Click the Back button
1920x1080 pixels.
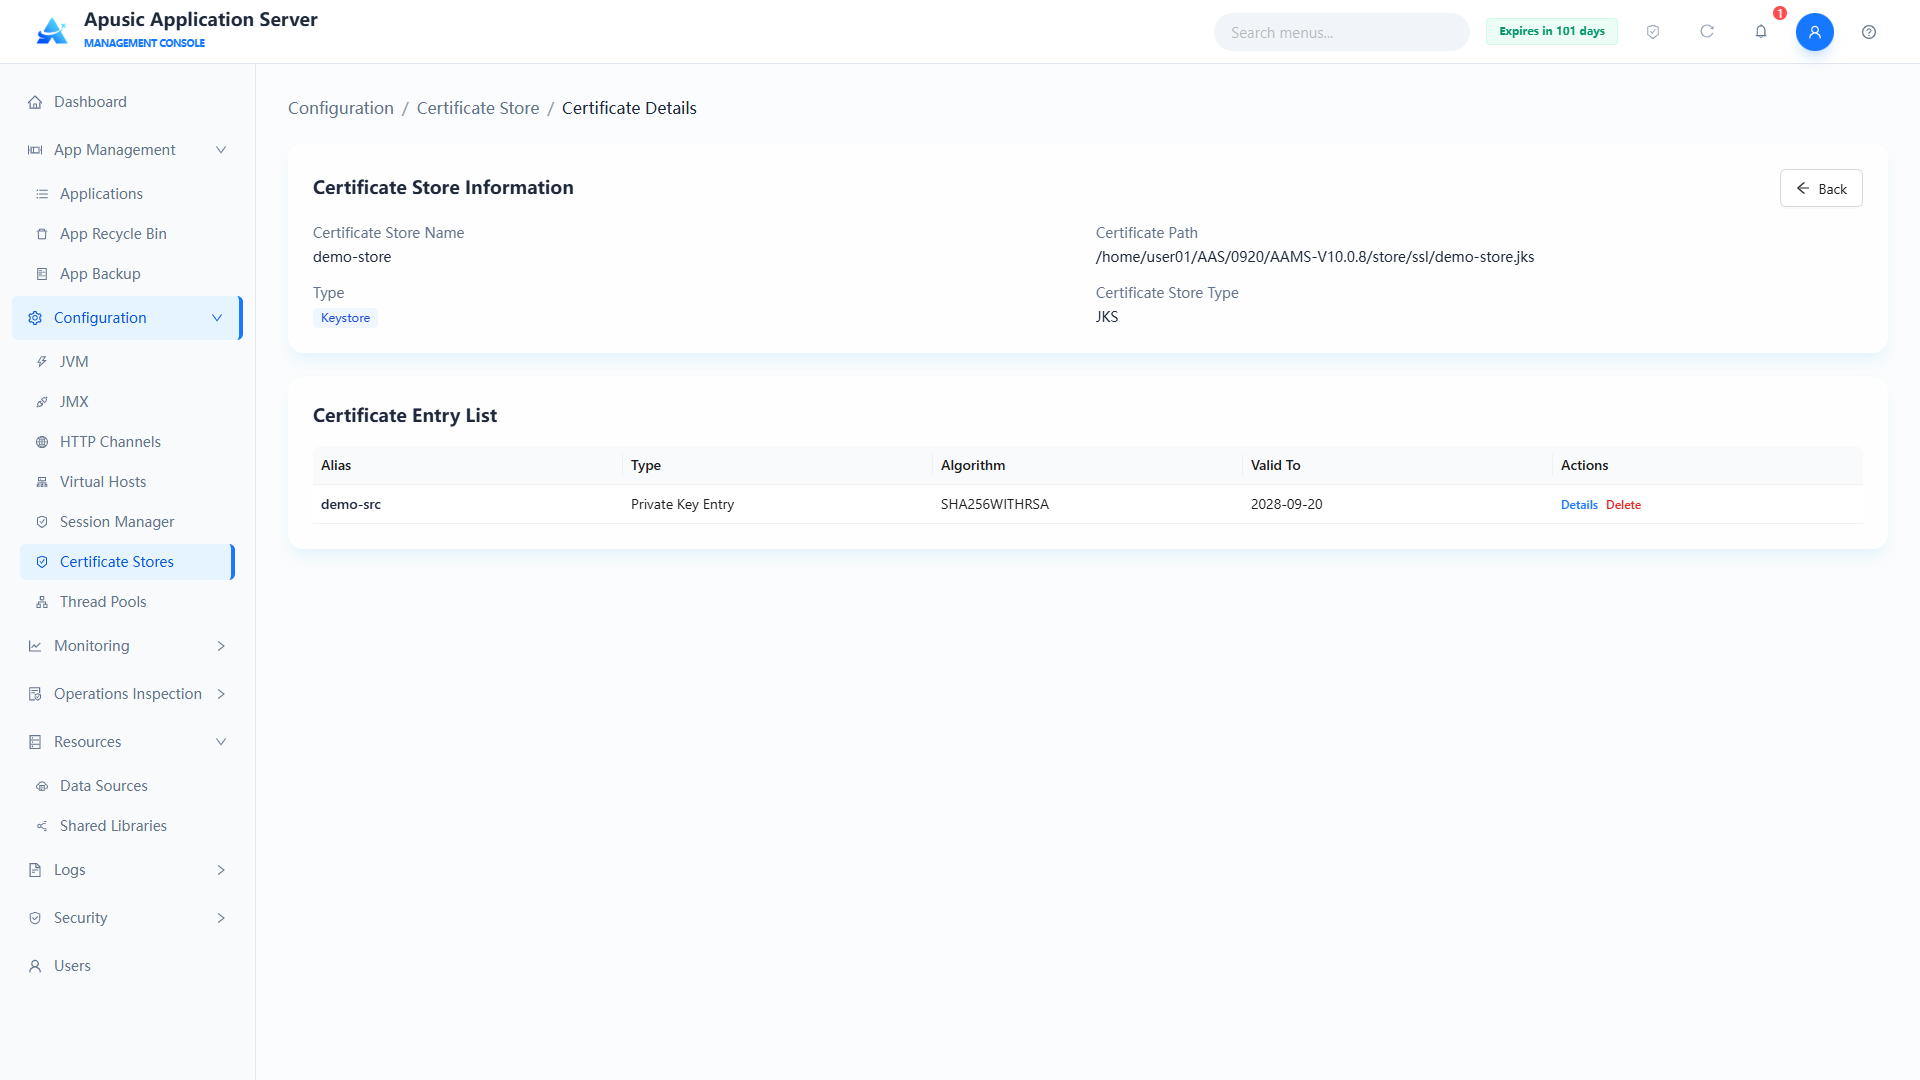(1821, 188)
